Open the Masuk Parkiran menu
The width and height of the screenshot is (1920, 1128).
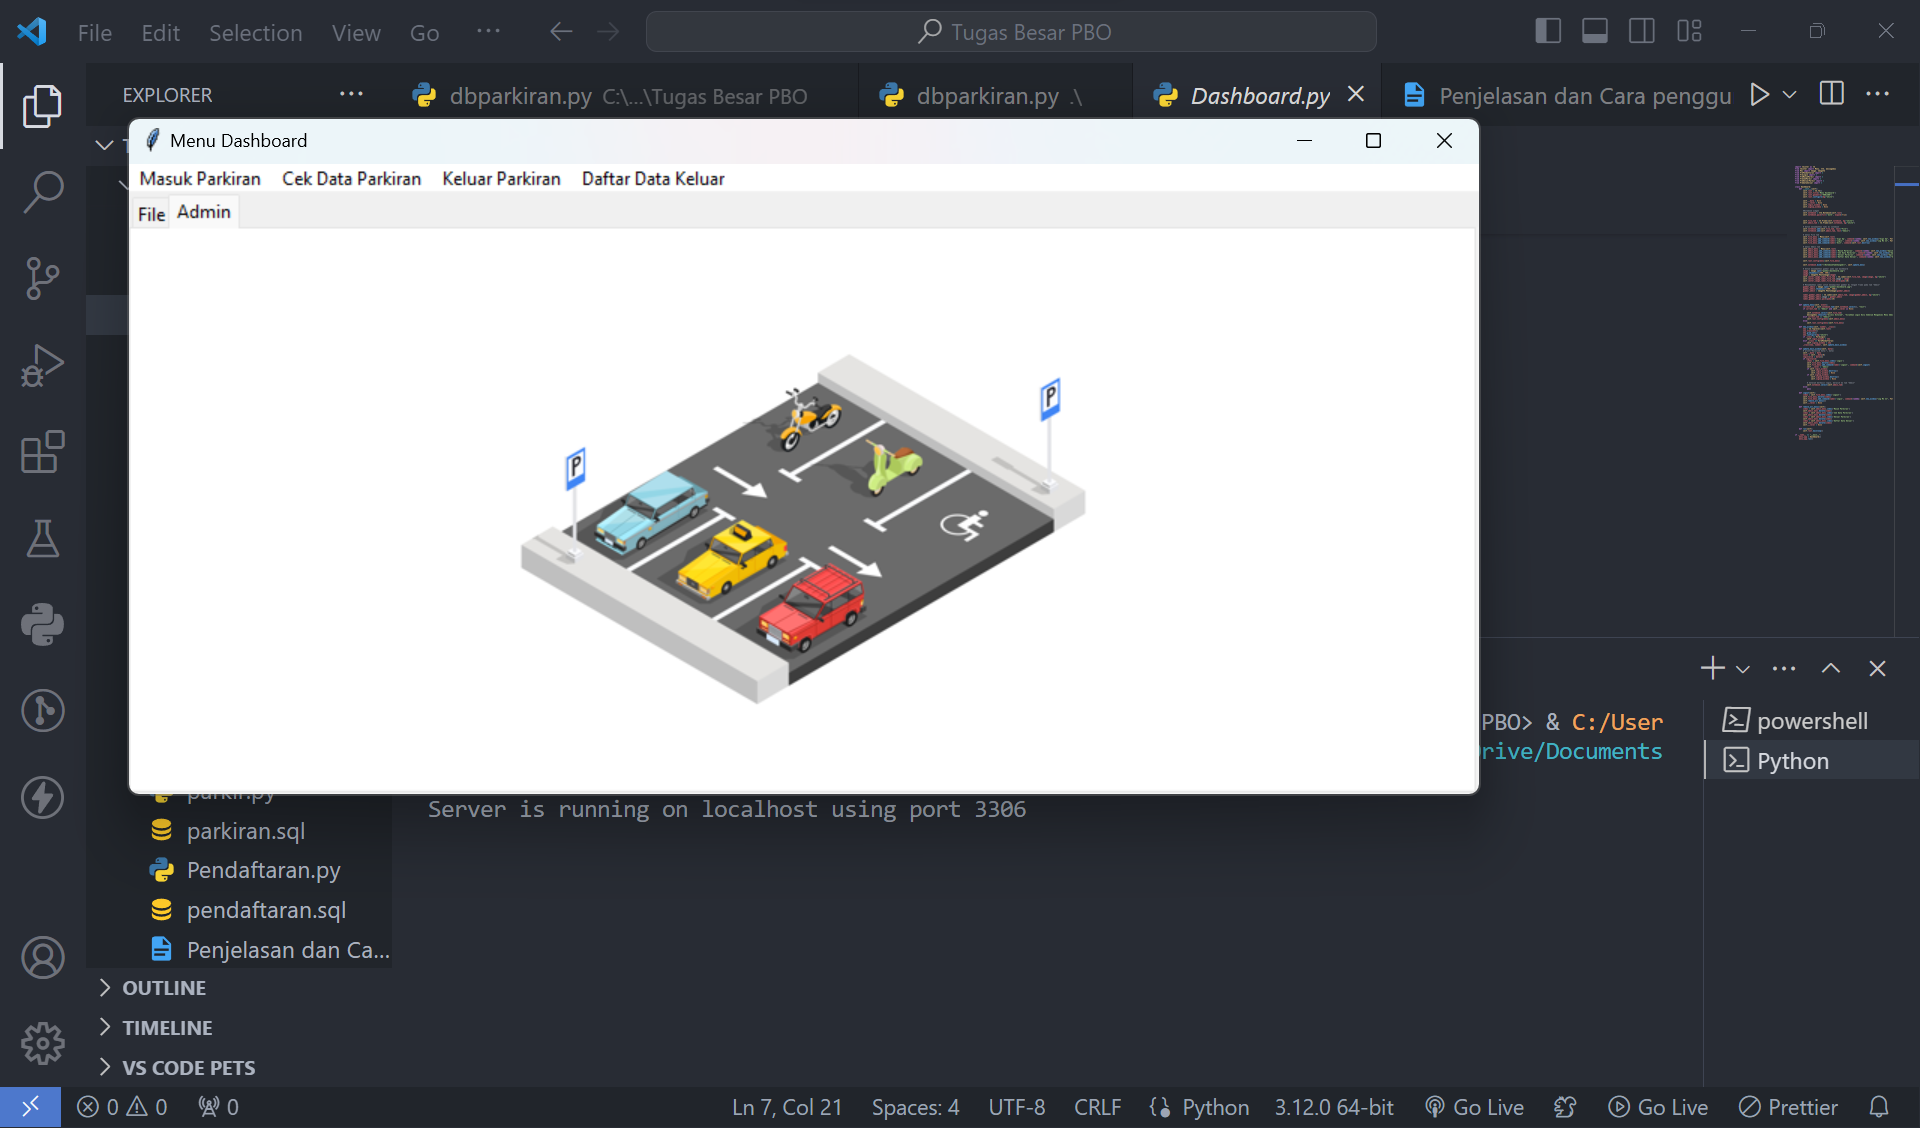click(x=200, y=179)
